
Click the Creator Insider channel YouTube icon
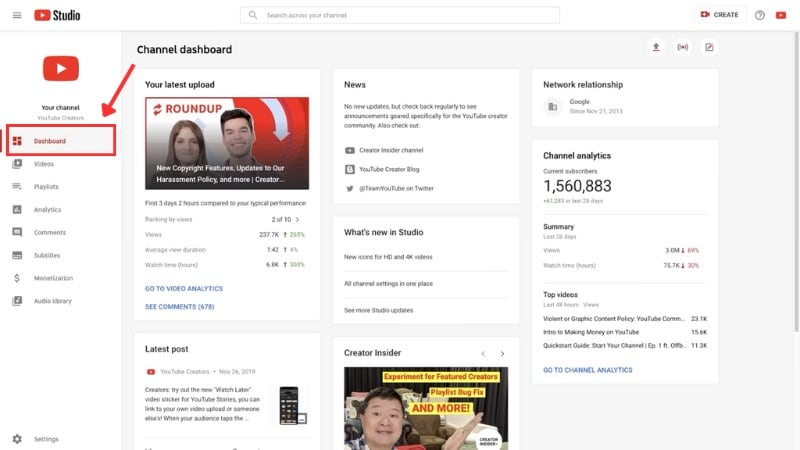tap(349, 151)
